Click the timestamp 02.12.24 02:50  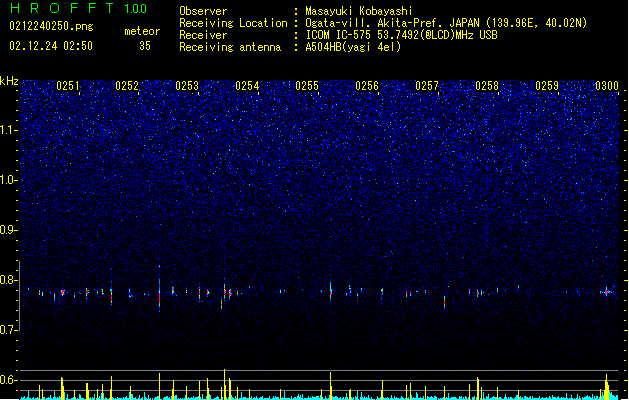pos(51,46)
